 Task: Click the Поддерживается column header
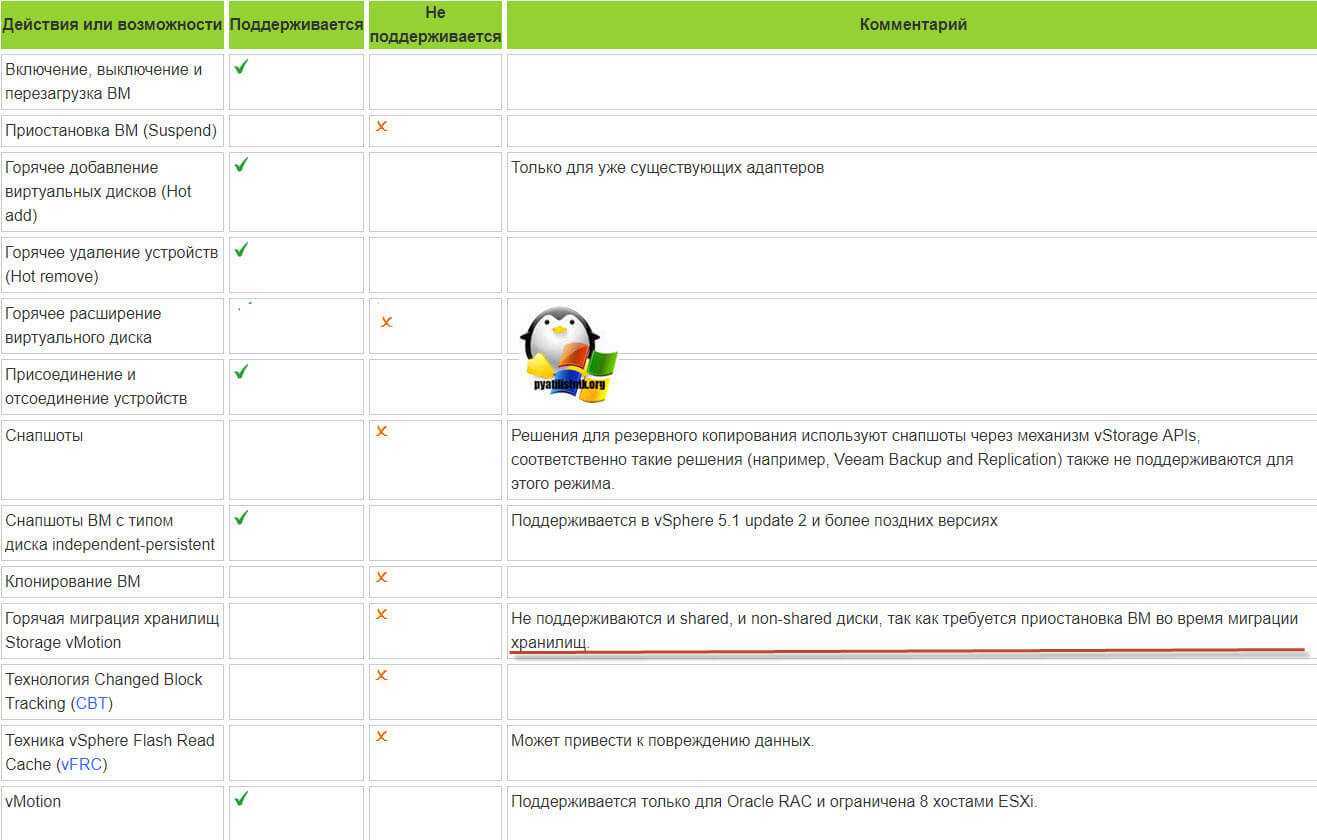pyautogui.click(x=296, y=25)
